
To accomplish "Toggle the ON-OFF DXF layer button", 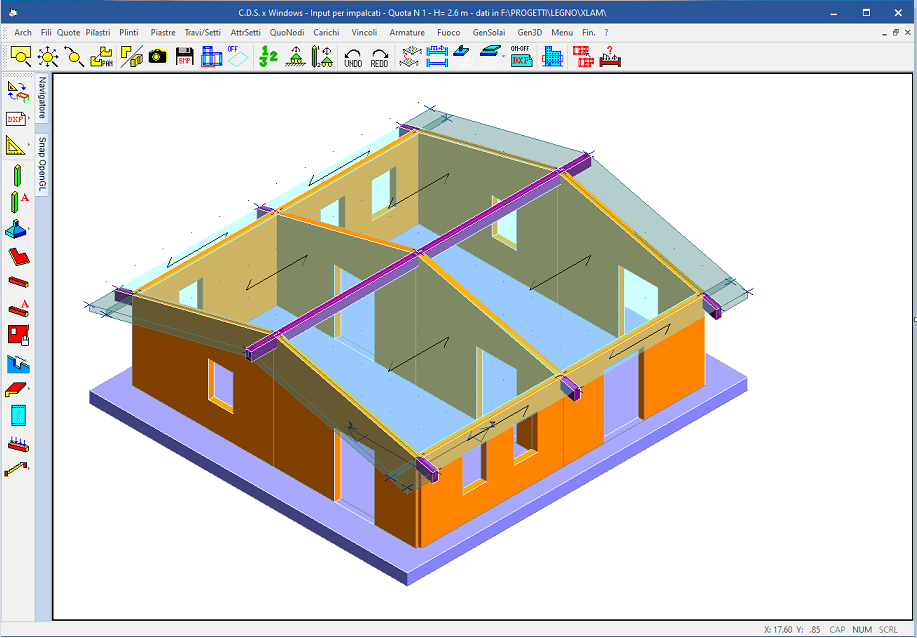I will 521,56.
